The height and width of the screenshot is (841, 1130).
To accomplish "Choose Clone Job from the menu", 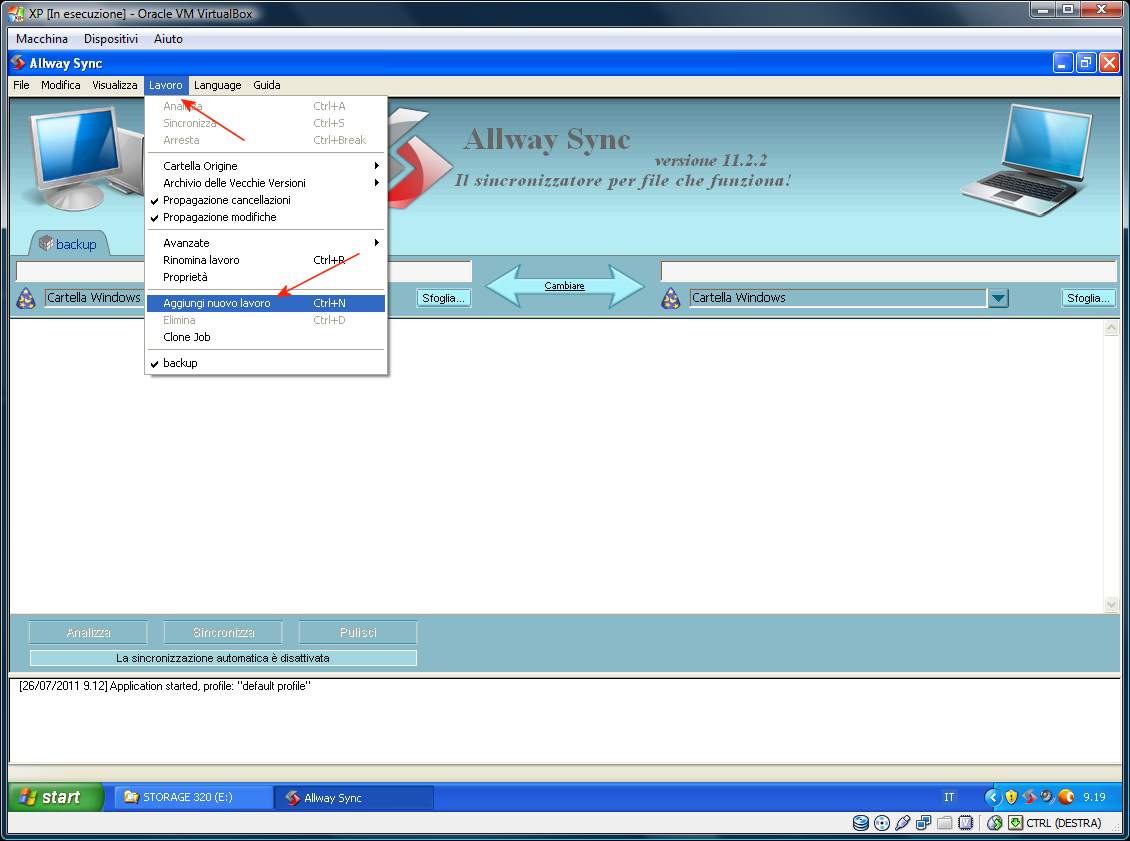I will (x=266, y=337).
